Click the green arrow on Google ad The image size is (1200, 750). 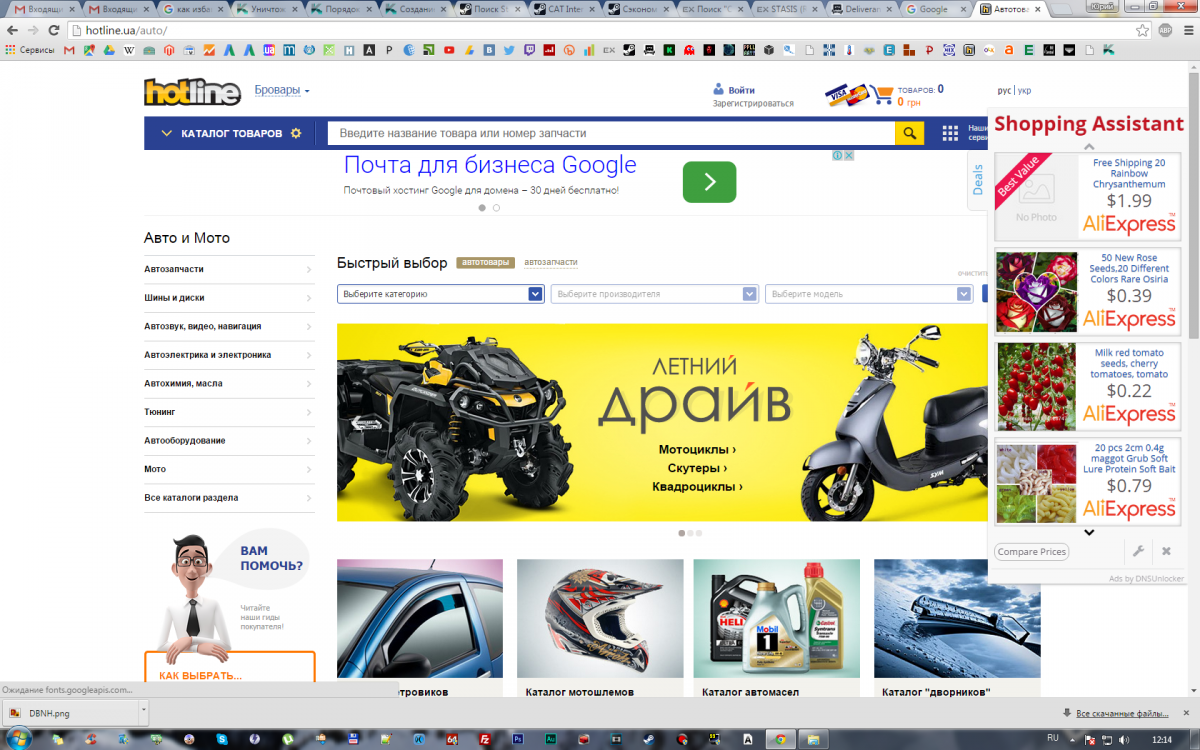point(709,182)
